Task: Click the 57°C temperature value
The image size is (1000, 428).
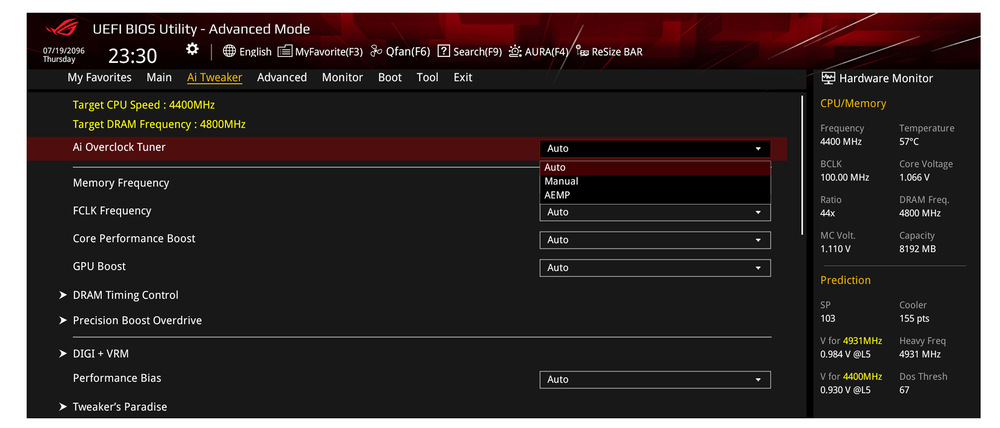Action: point(909,142)
